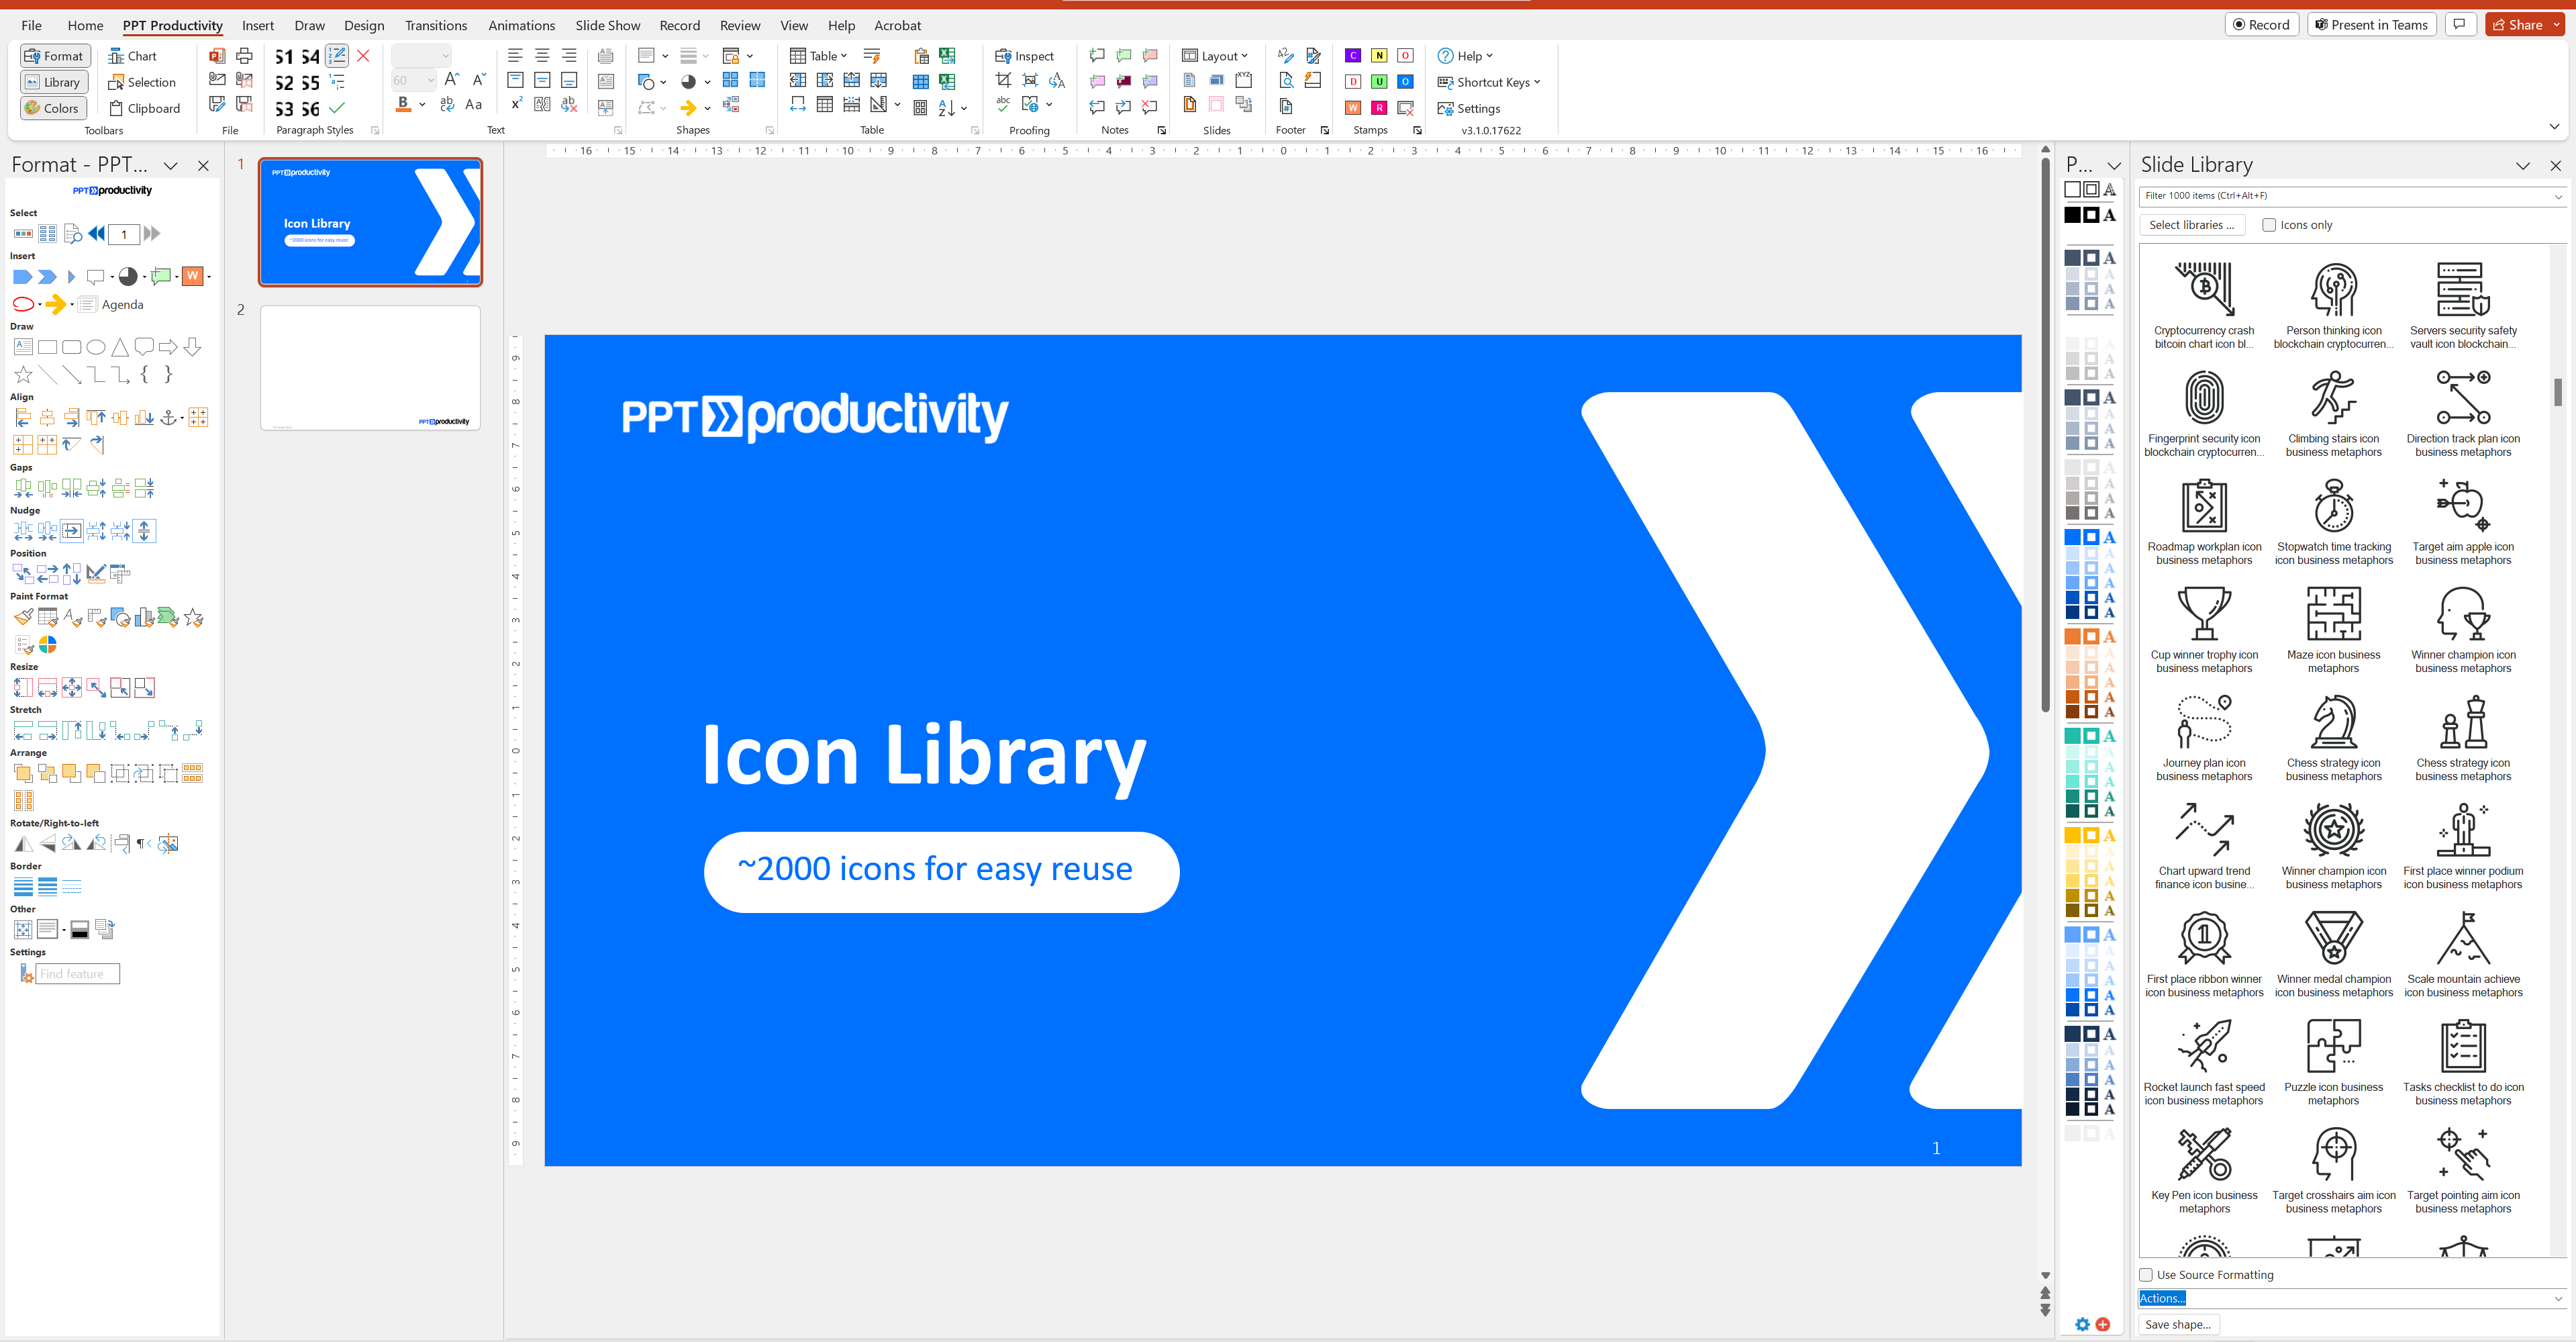This screenshot has width=2576, height=1342.
Task: Open the settings gear below color palette
Action: coord(2082,1324)
